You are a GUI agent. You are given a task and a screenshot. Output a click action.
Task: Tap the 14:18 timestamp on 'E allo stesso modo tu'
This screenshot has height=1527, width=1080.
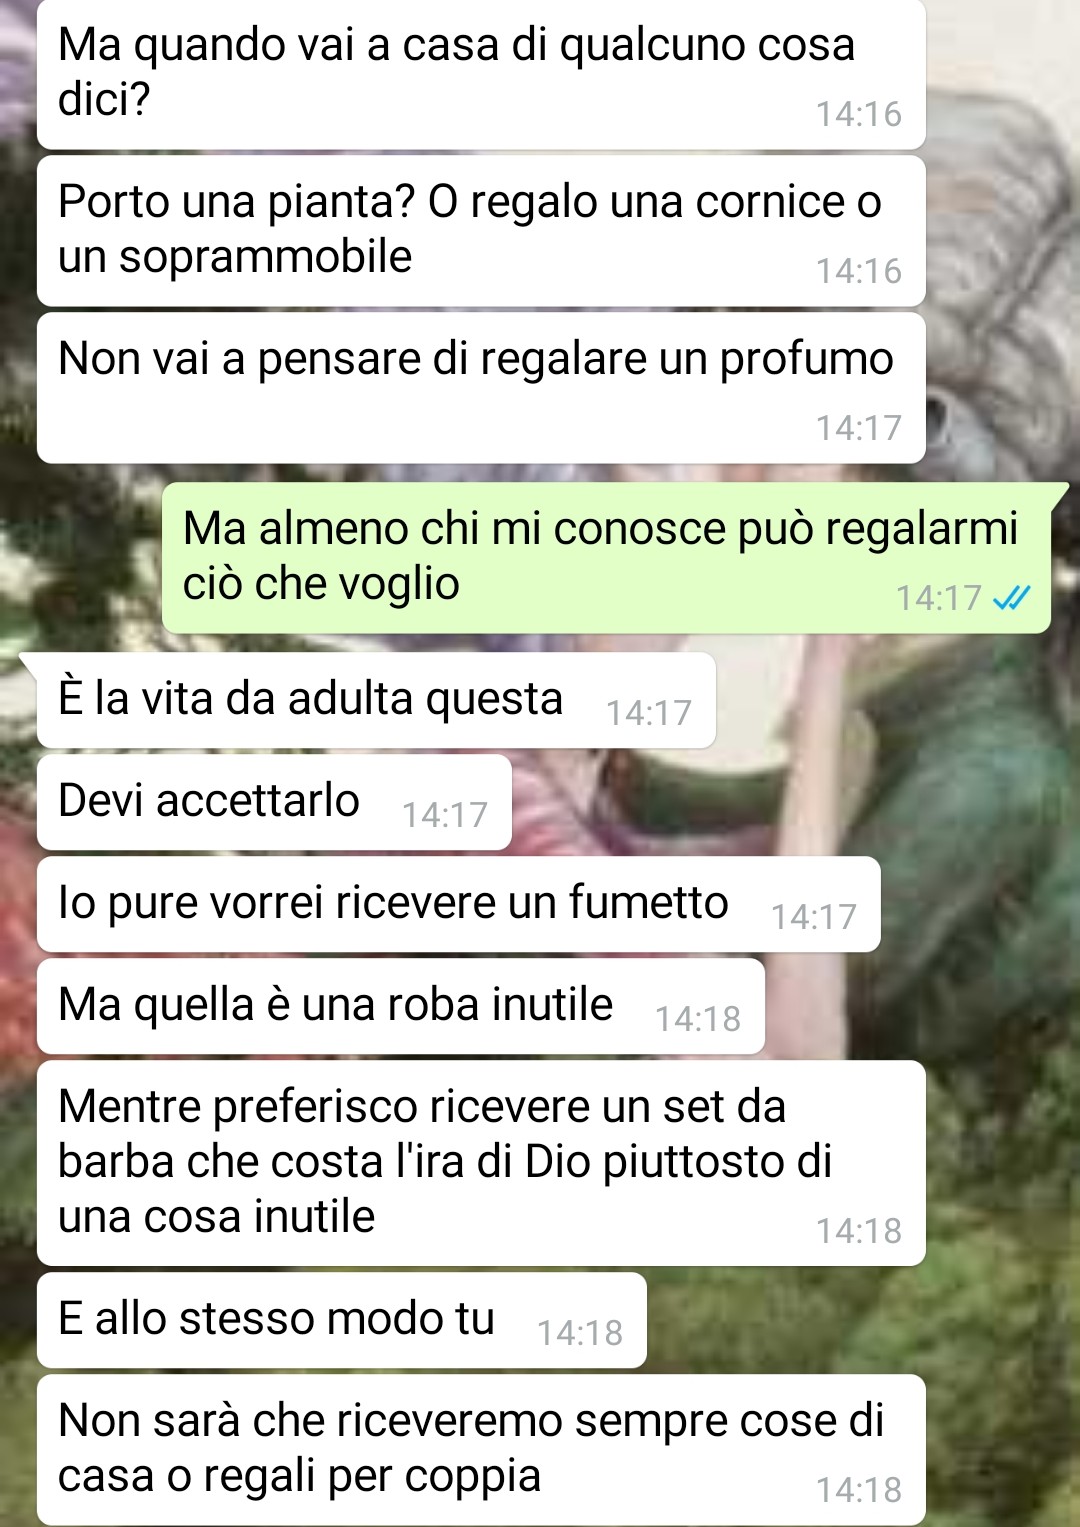click(x=579, y=1333)
